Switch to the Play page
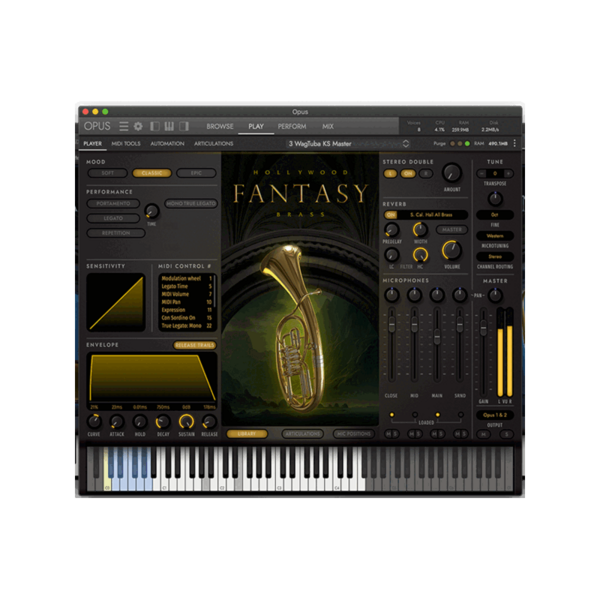The image size is (600, 600). pyautogui.click(x=256, y=126)
